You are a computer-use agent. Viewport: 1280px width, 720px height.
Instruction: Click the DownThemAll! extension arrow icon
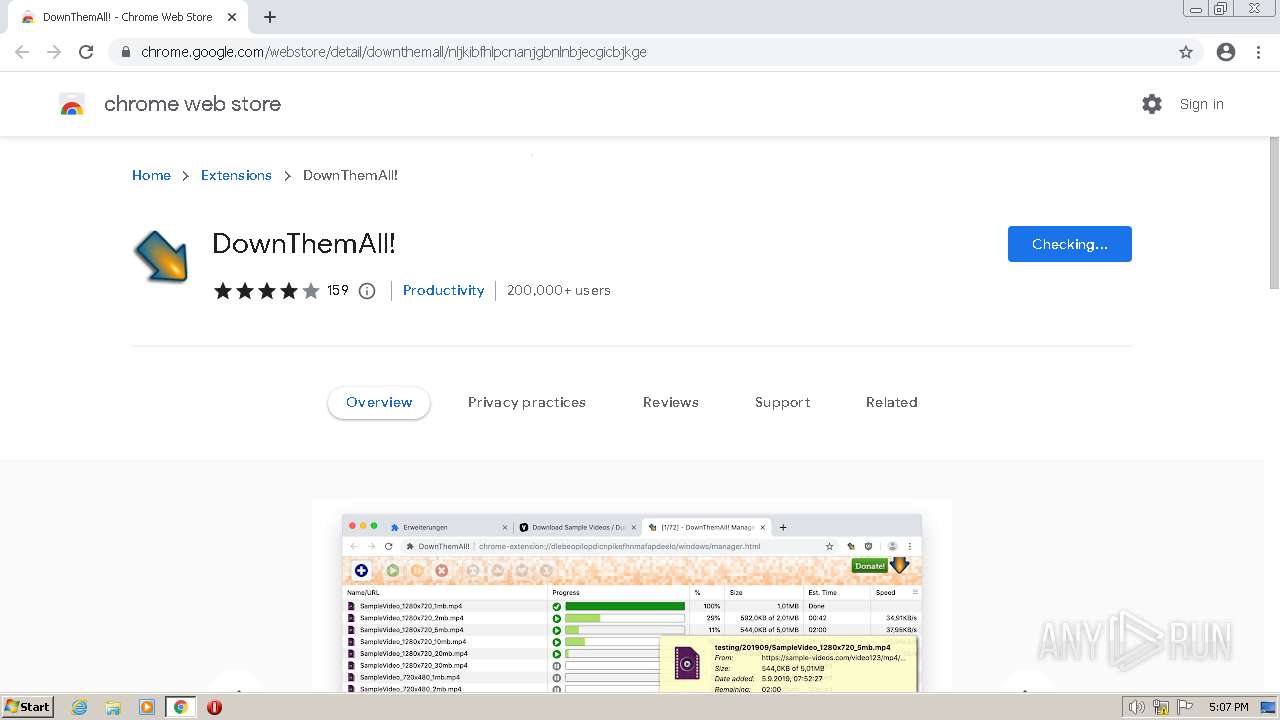coord(161,257)
